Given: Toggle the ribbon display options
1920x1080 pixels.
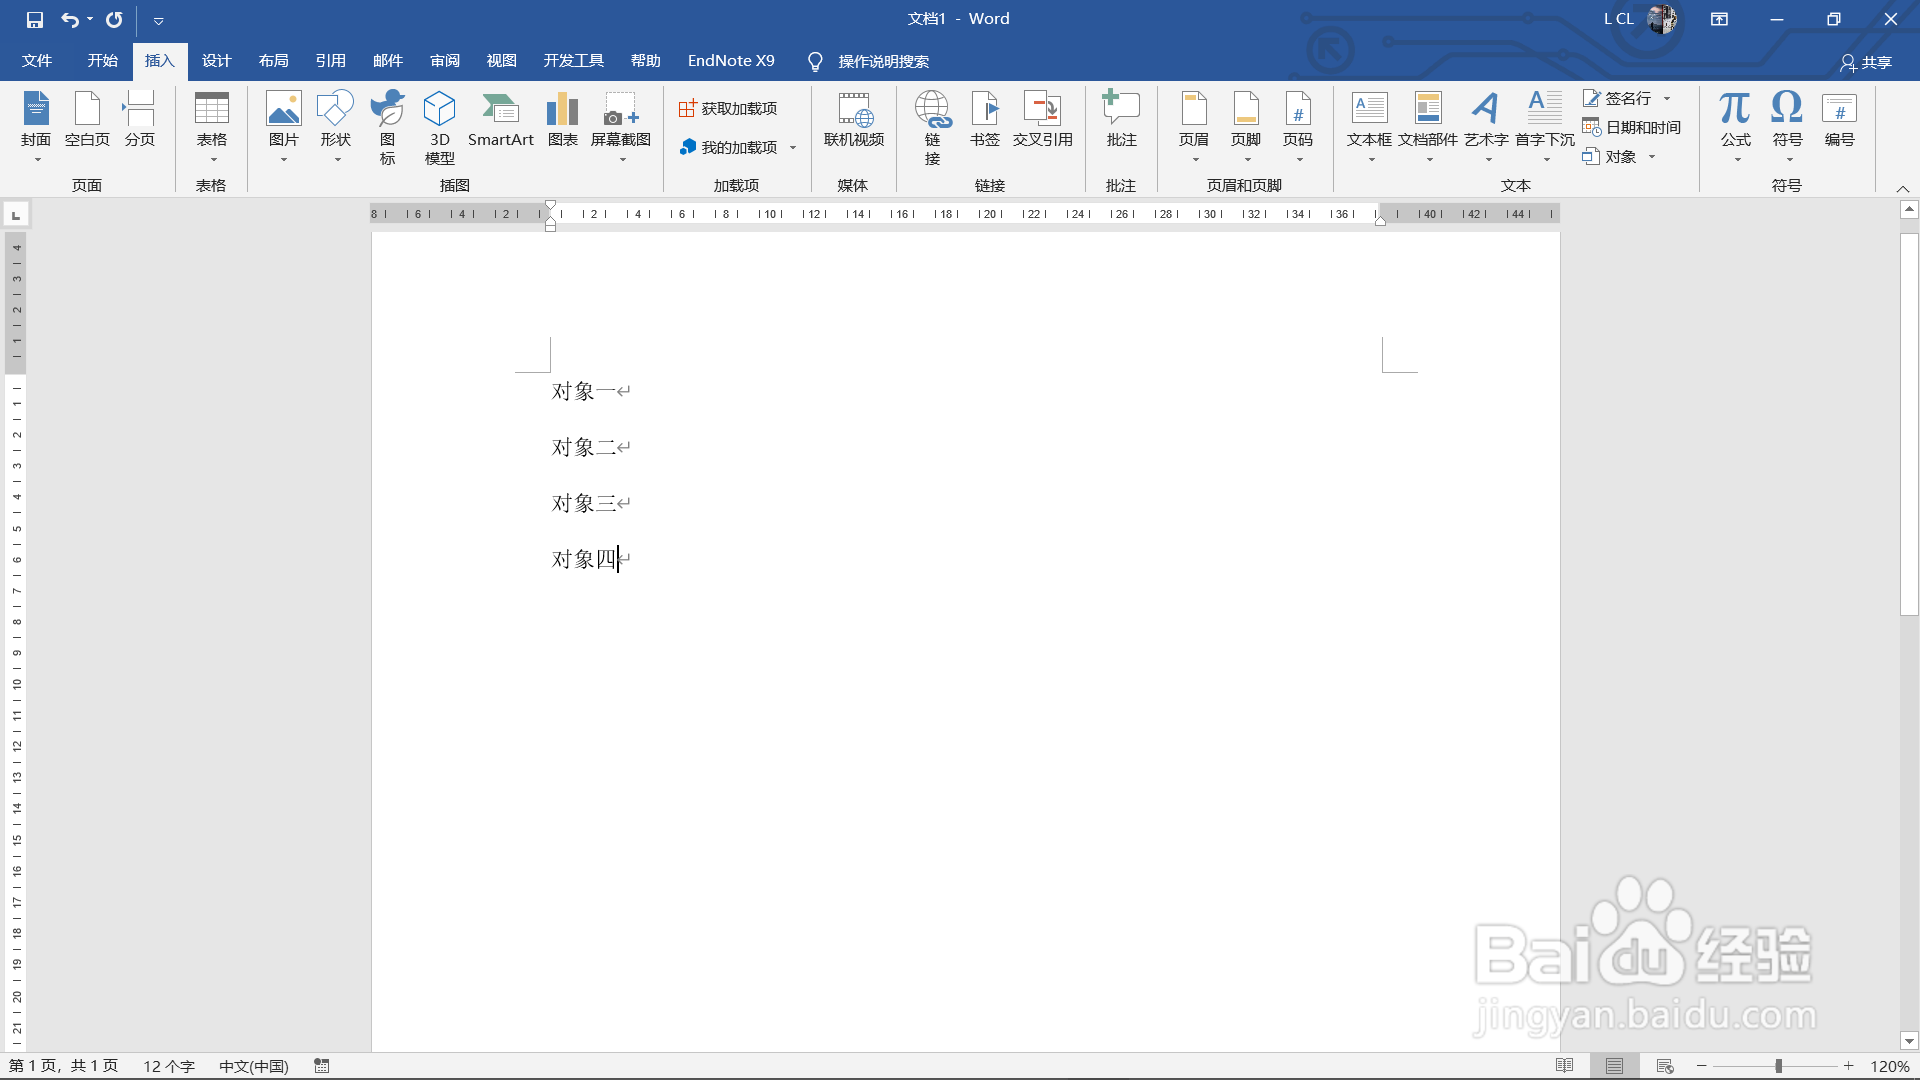Looking at the screenshot, I should (x=1719, y=19).
